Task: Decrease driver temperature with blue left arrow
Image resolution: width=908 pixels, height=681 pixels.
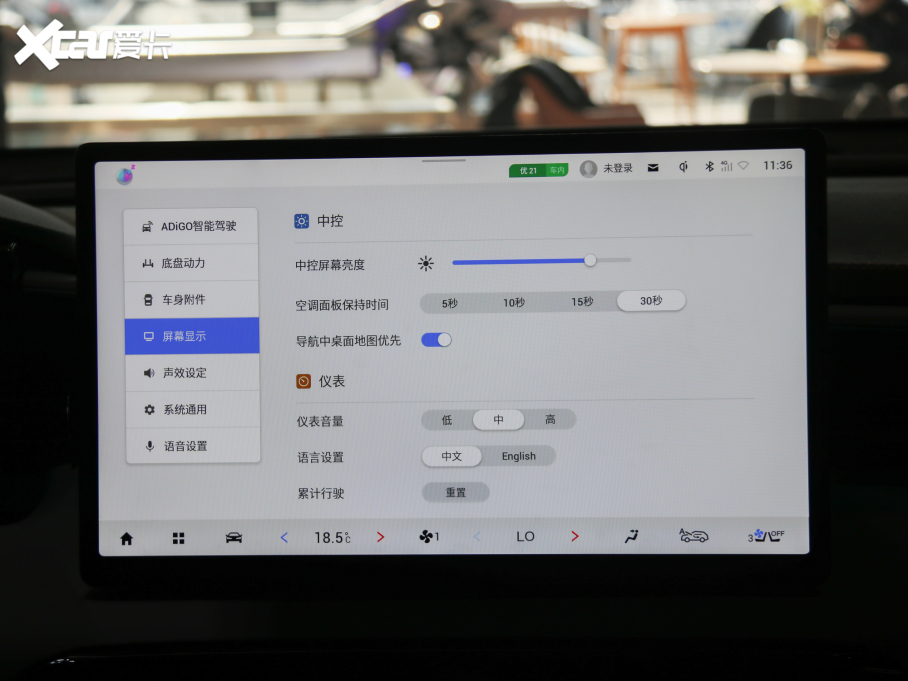Action: tap(284, 538)
